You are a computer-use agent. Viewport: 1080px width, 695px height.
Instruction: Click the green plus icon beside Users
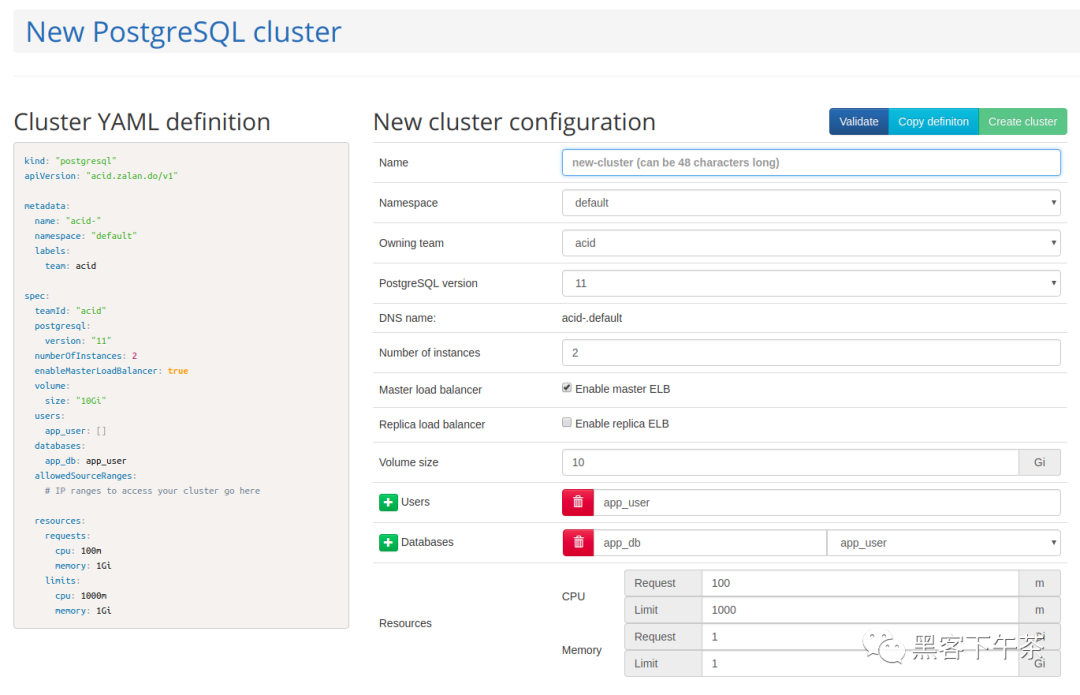(388, 502)
